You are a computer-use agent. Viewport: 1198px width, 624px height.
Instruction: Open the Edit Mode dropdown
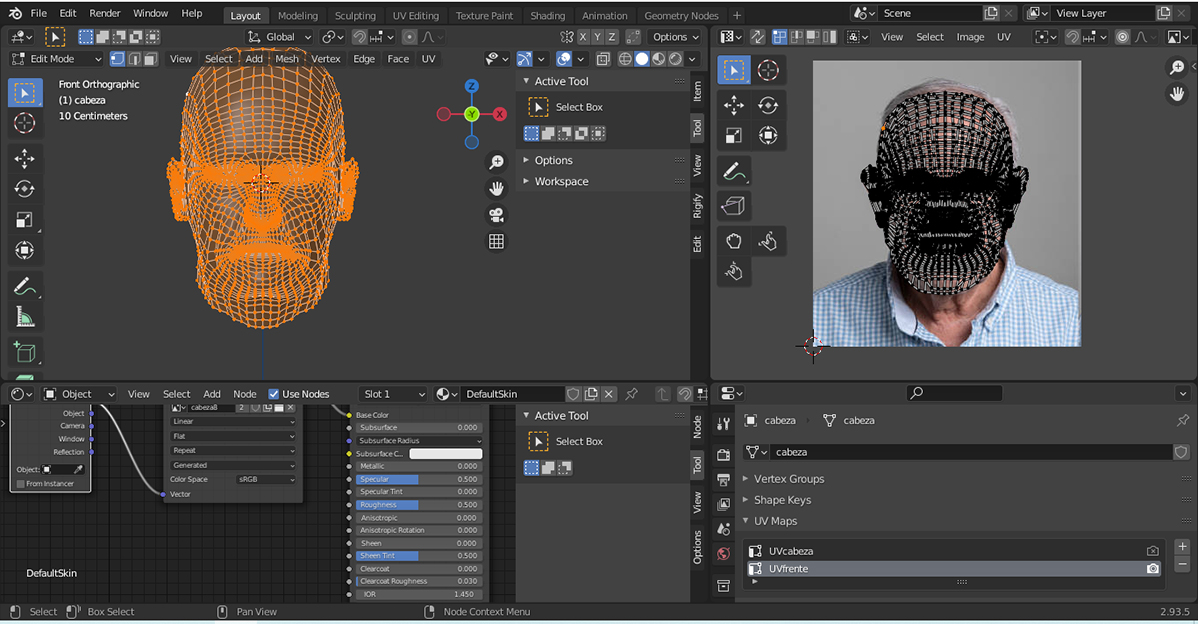point(57,59)
